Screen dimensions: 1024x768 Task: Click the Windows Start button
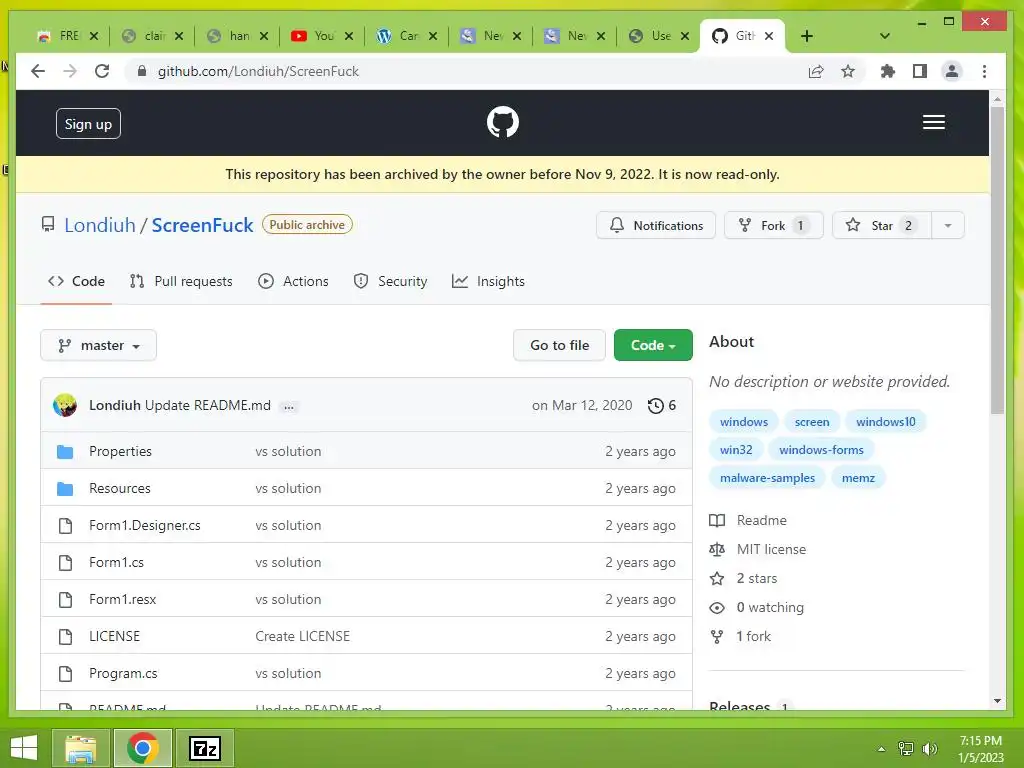(x=24, y=748)
